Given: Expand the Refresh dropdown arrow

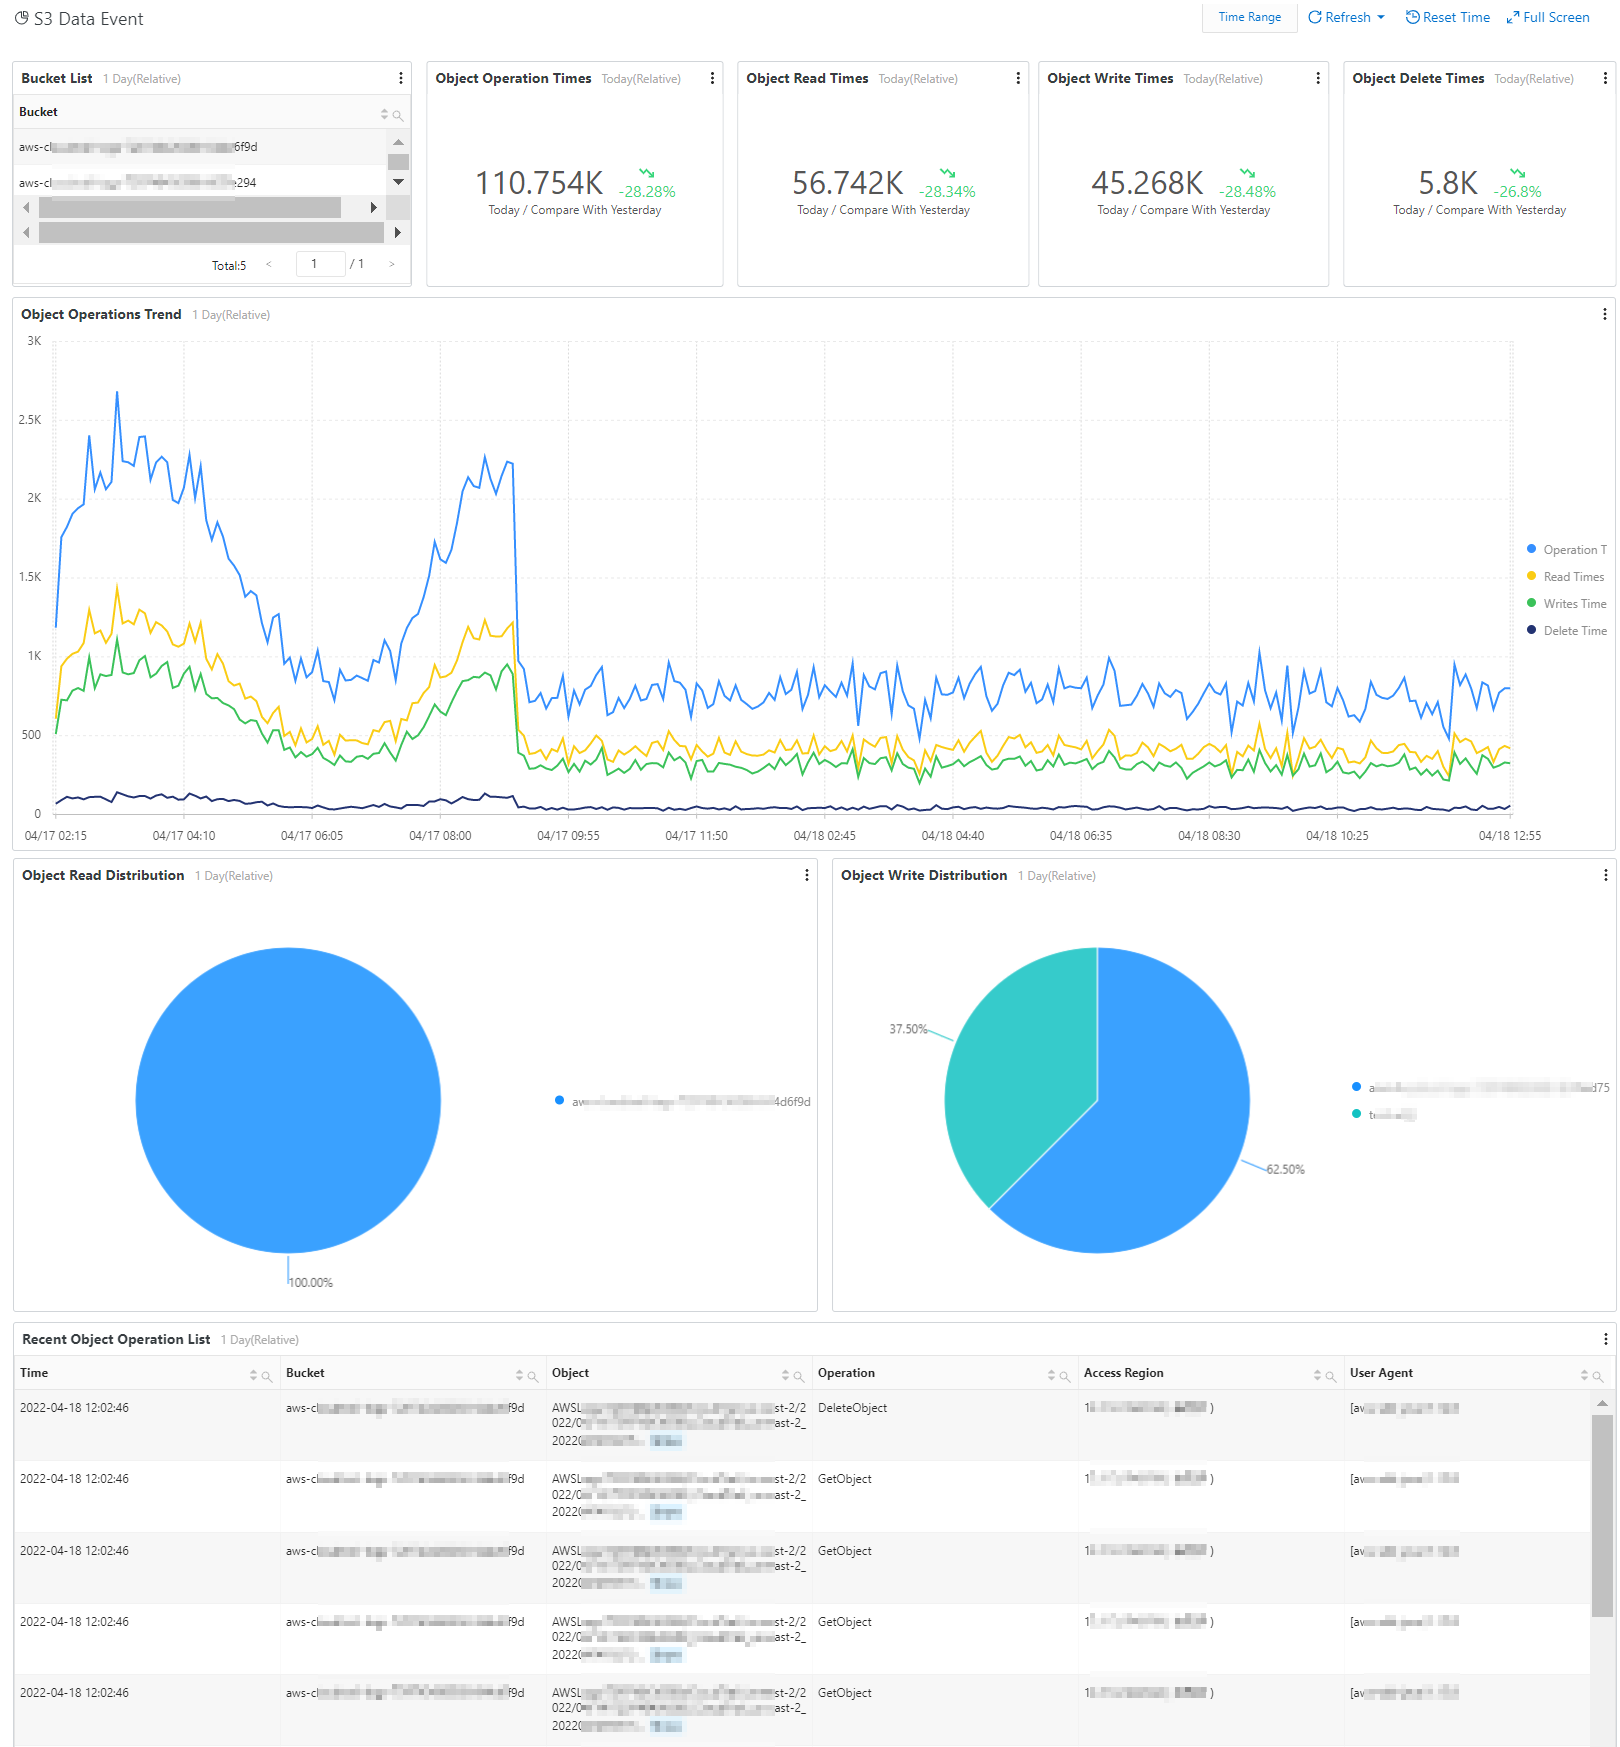Looking at the screenshot, I should coord(1379,17).
